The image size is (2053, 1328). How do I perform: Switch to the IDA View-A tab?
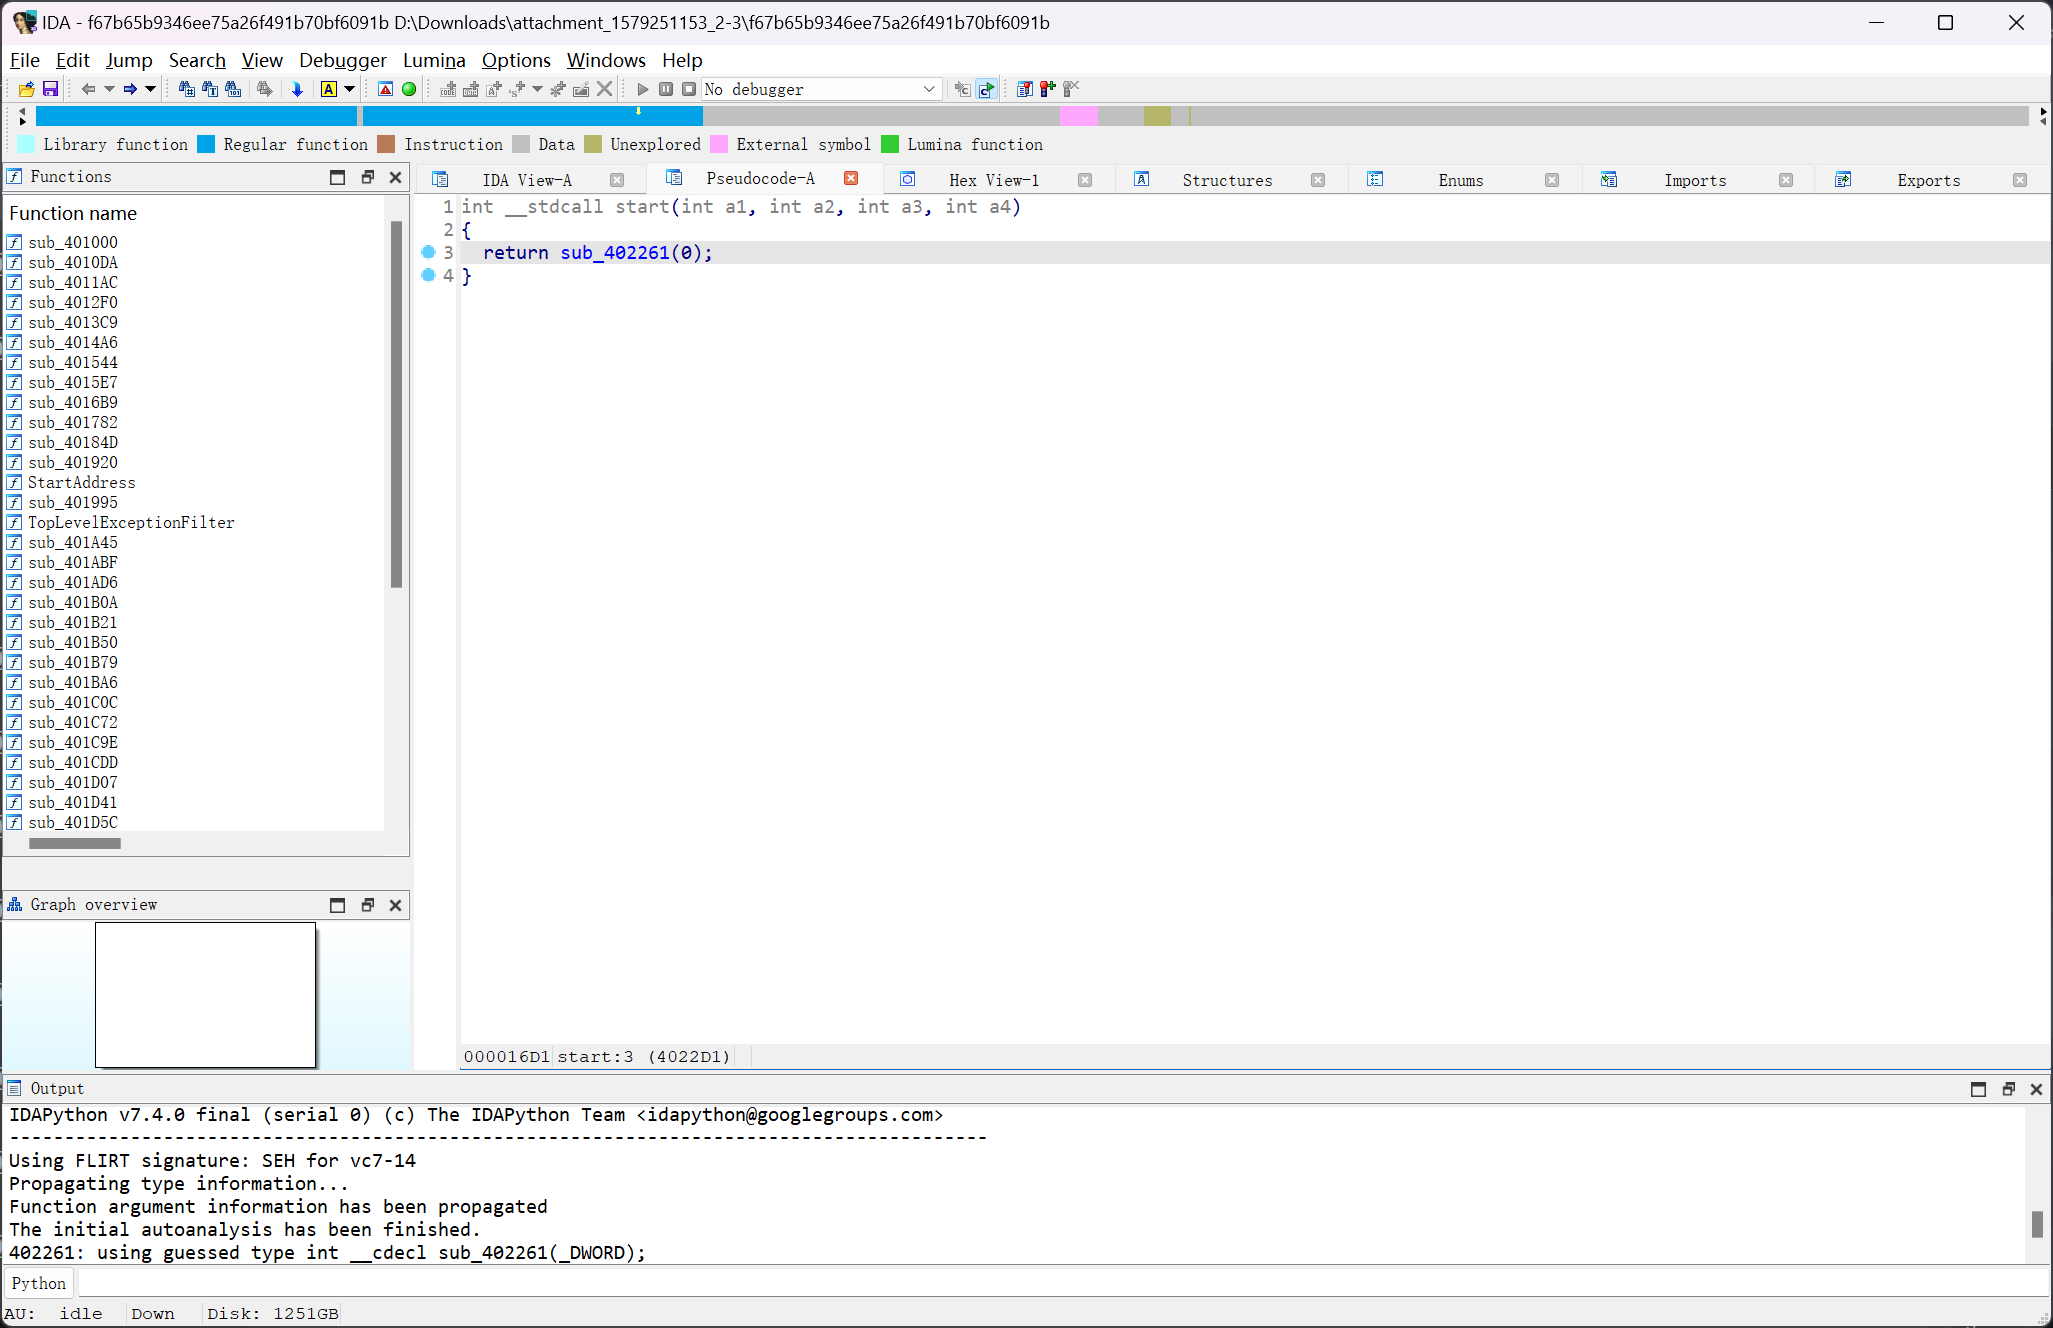point(527,180)
